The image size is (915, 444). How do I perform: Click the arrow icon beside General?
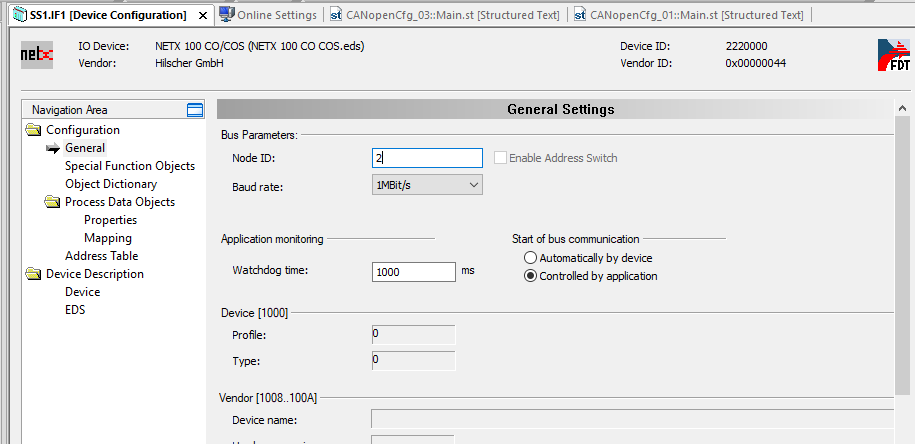tap(53, 148)
